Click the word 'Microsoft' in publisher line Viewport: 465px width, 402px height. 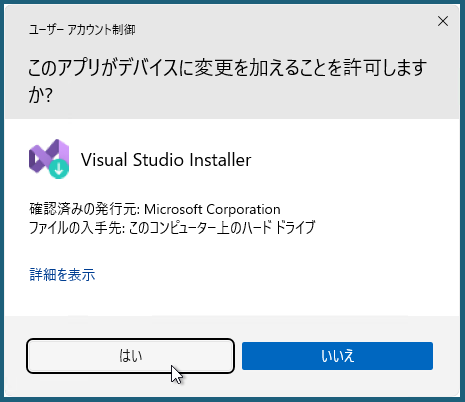point(173,209)
